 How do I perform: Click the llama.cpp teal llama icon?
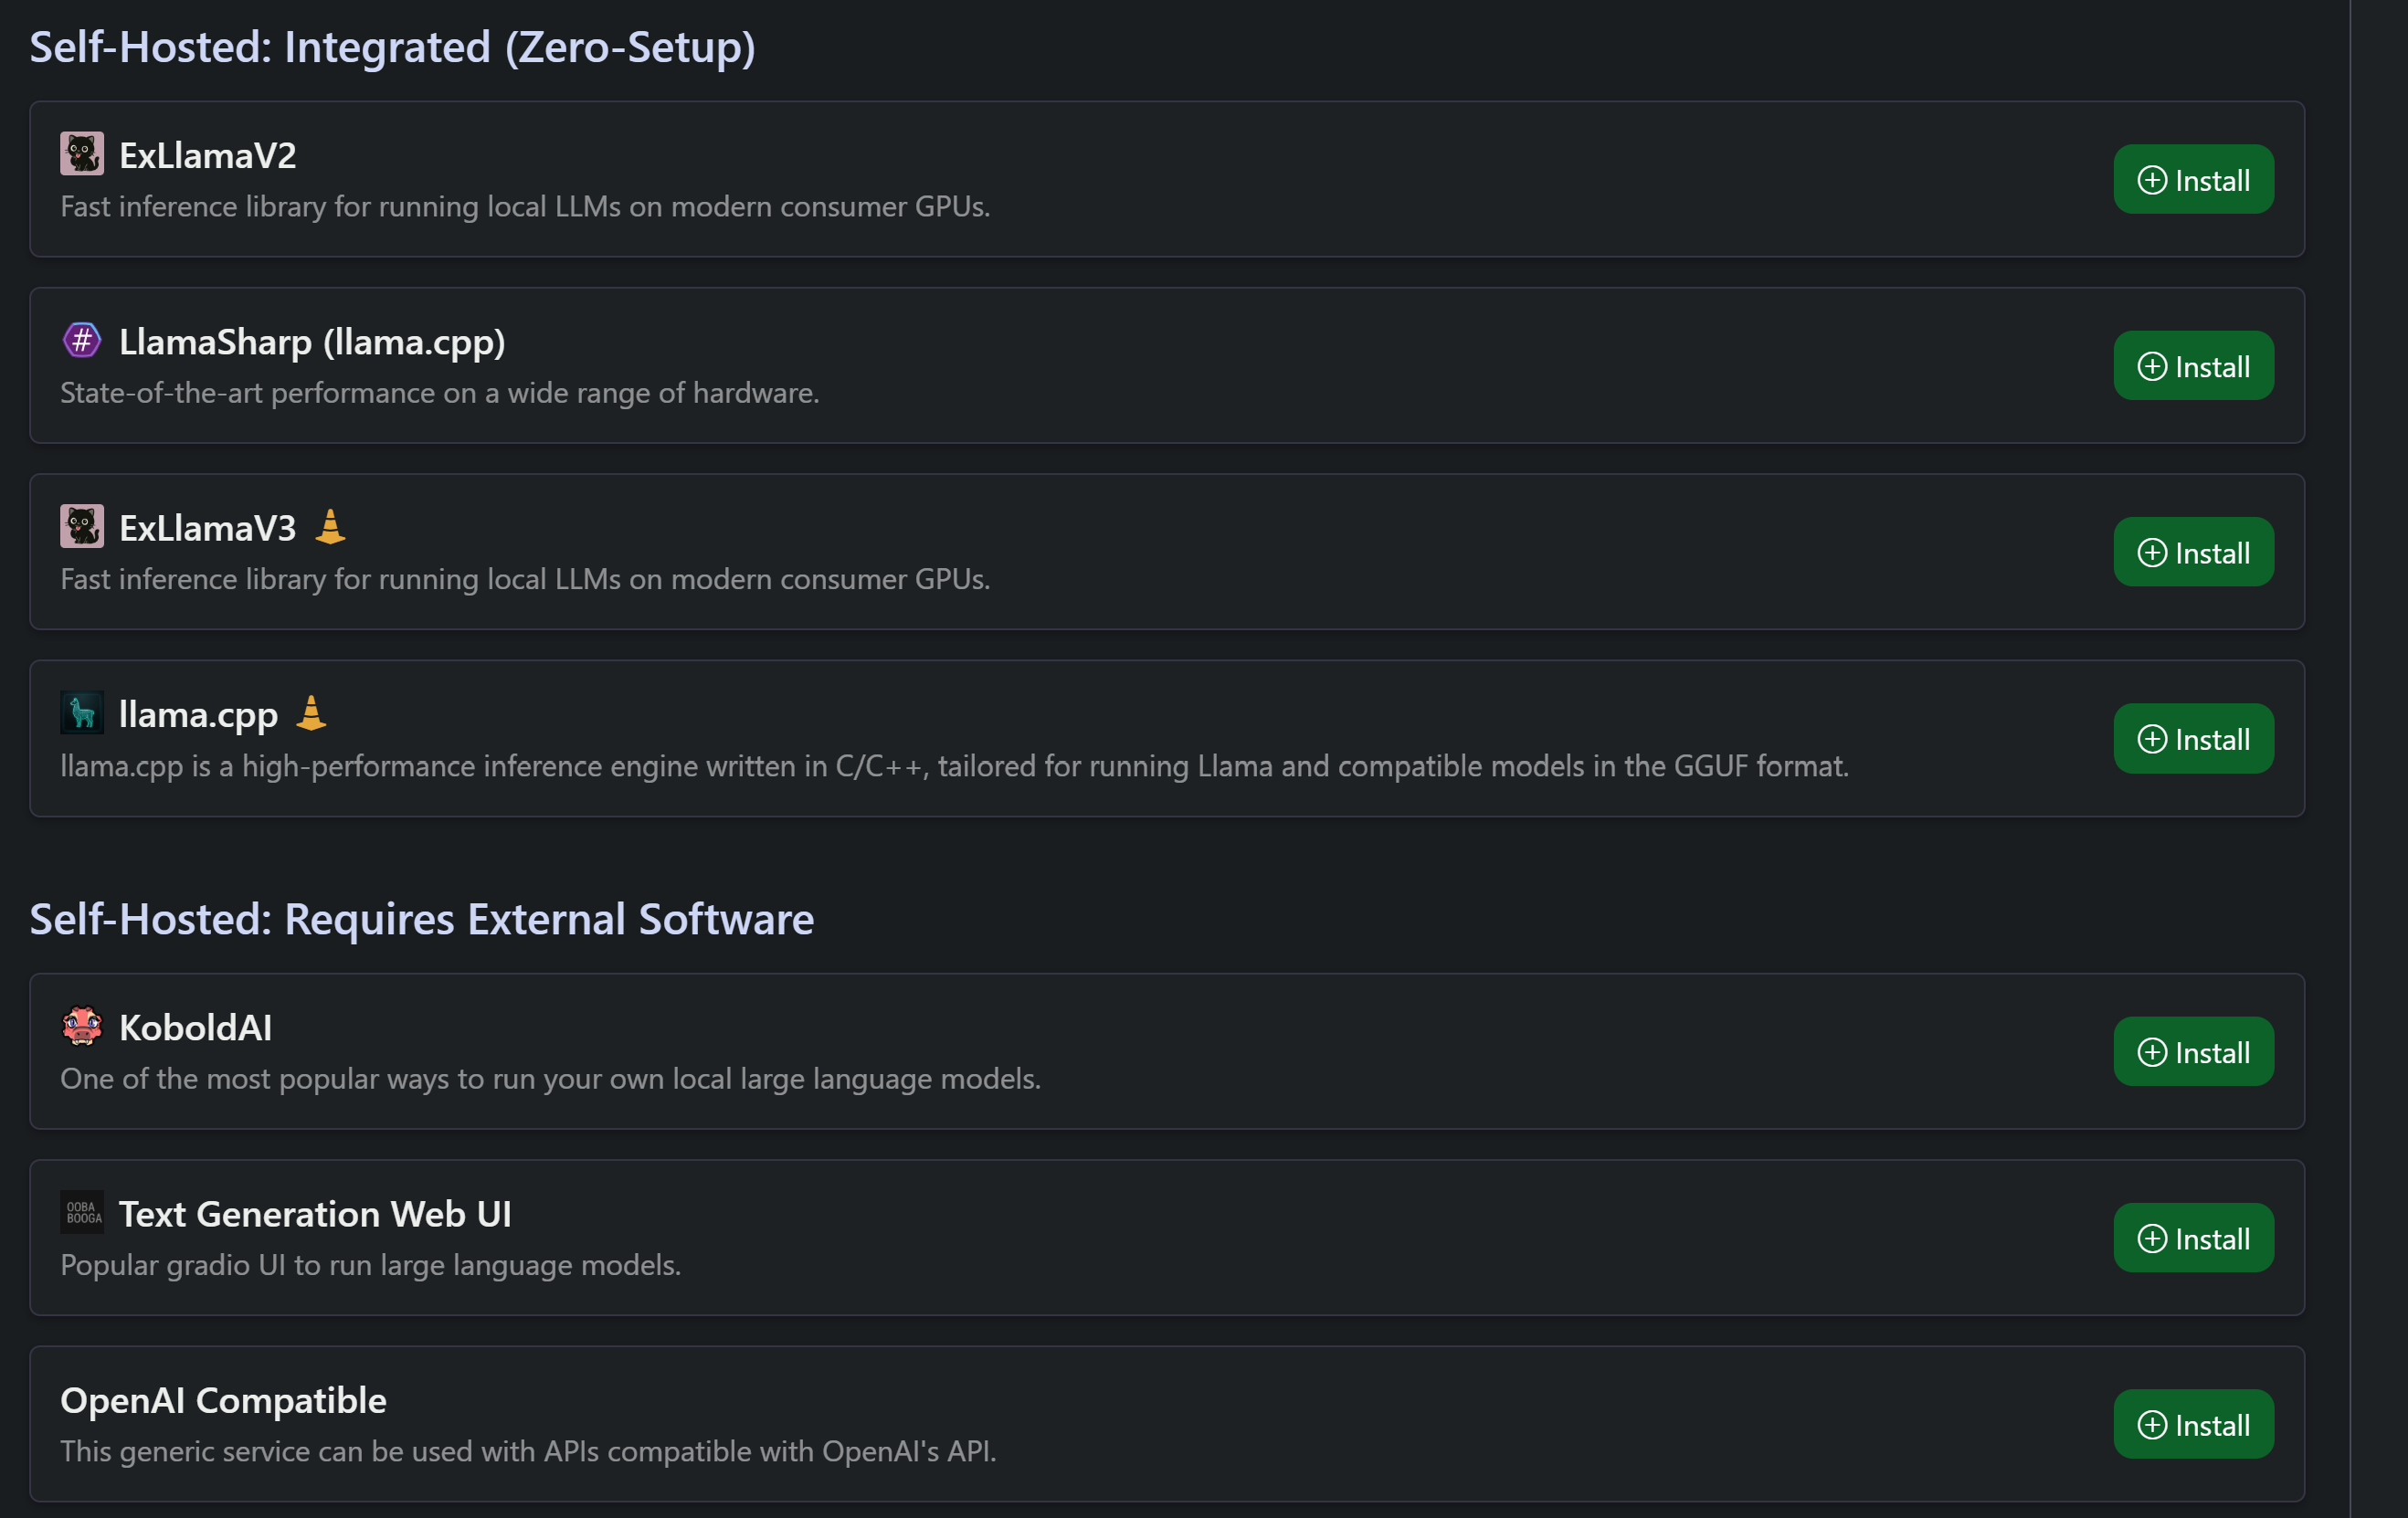pos(82,713)
